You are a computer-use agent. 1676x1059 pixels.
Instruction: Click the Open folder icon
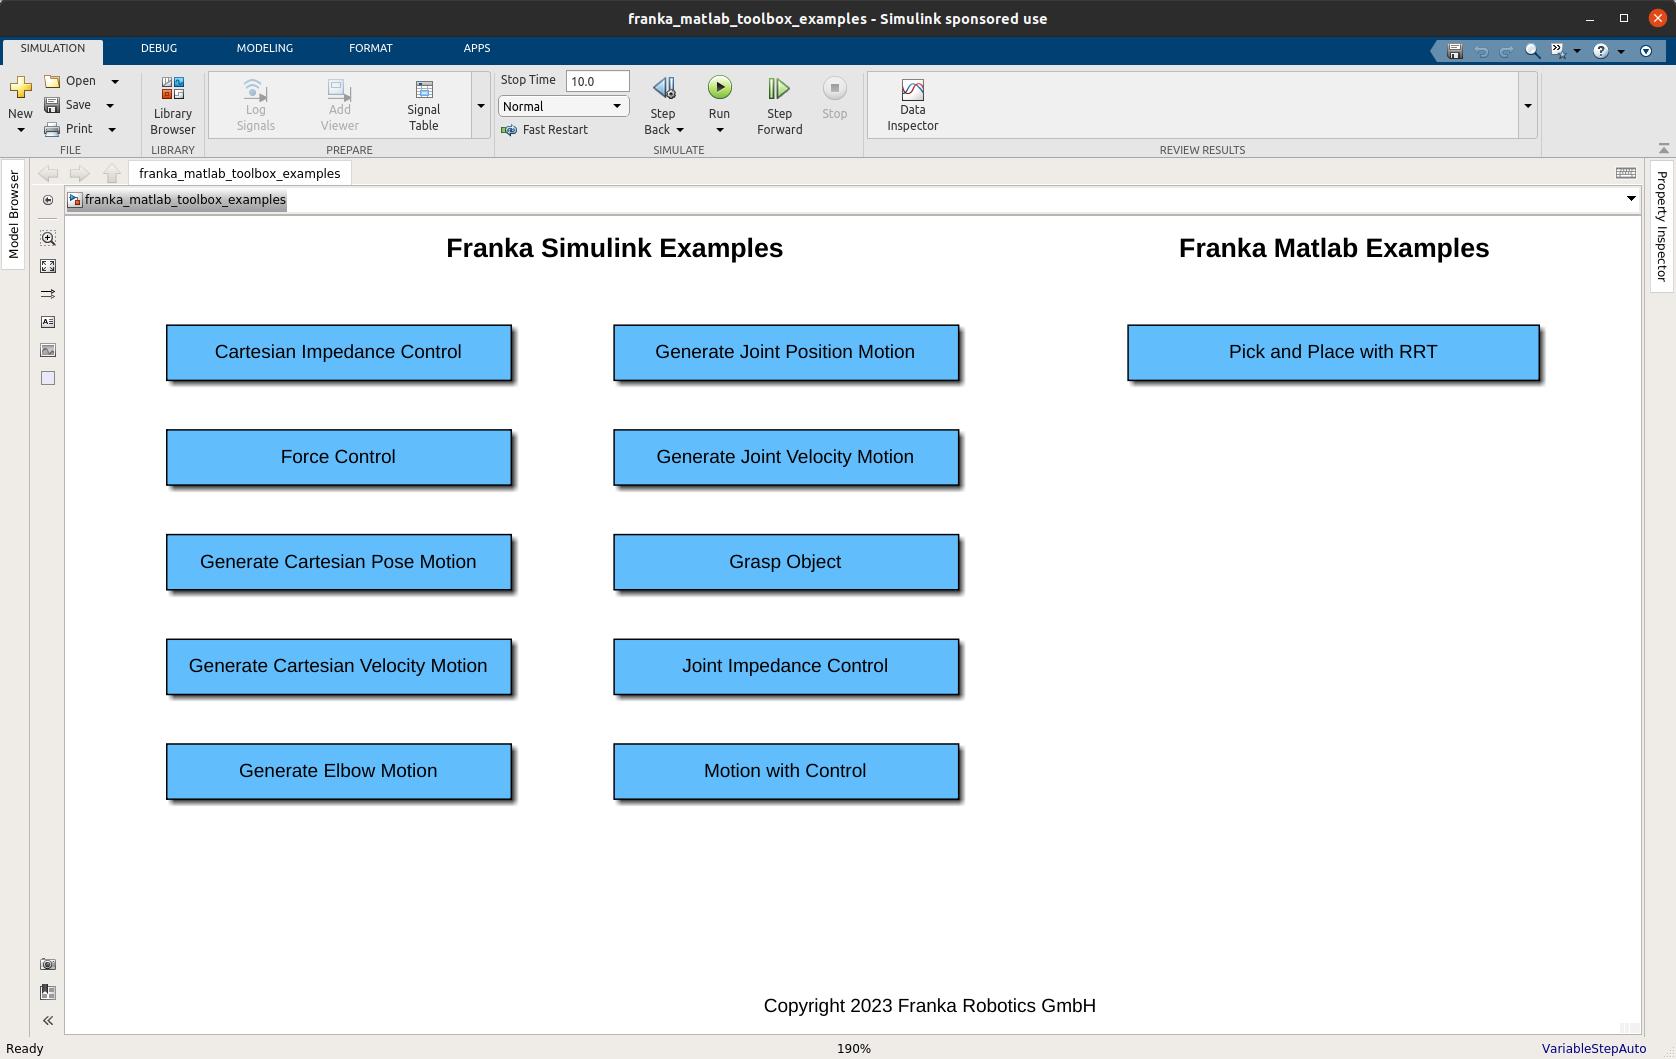(x=52, y=81)
